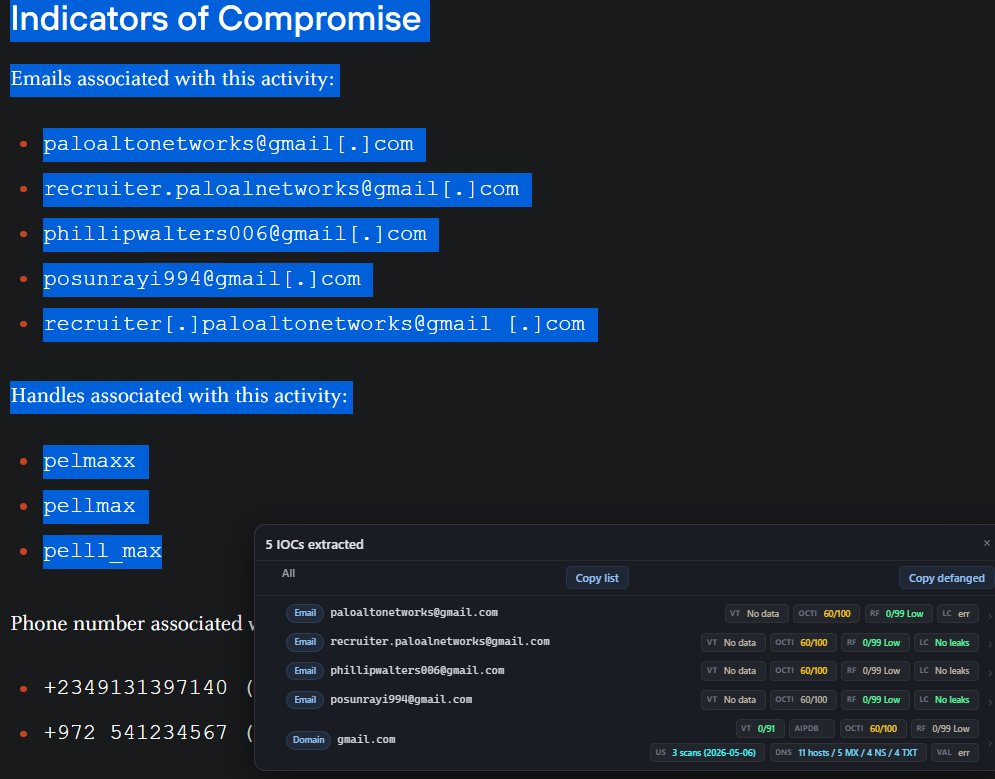
Task: Open LC No leaks badge for posunrayi994 row
Action: coord(946,700)
